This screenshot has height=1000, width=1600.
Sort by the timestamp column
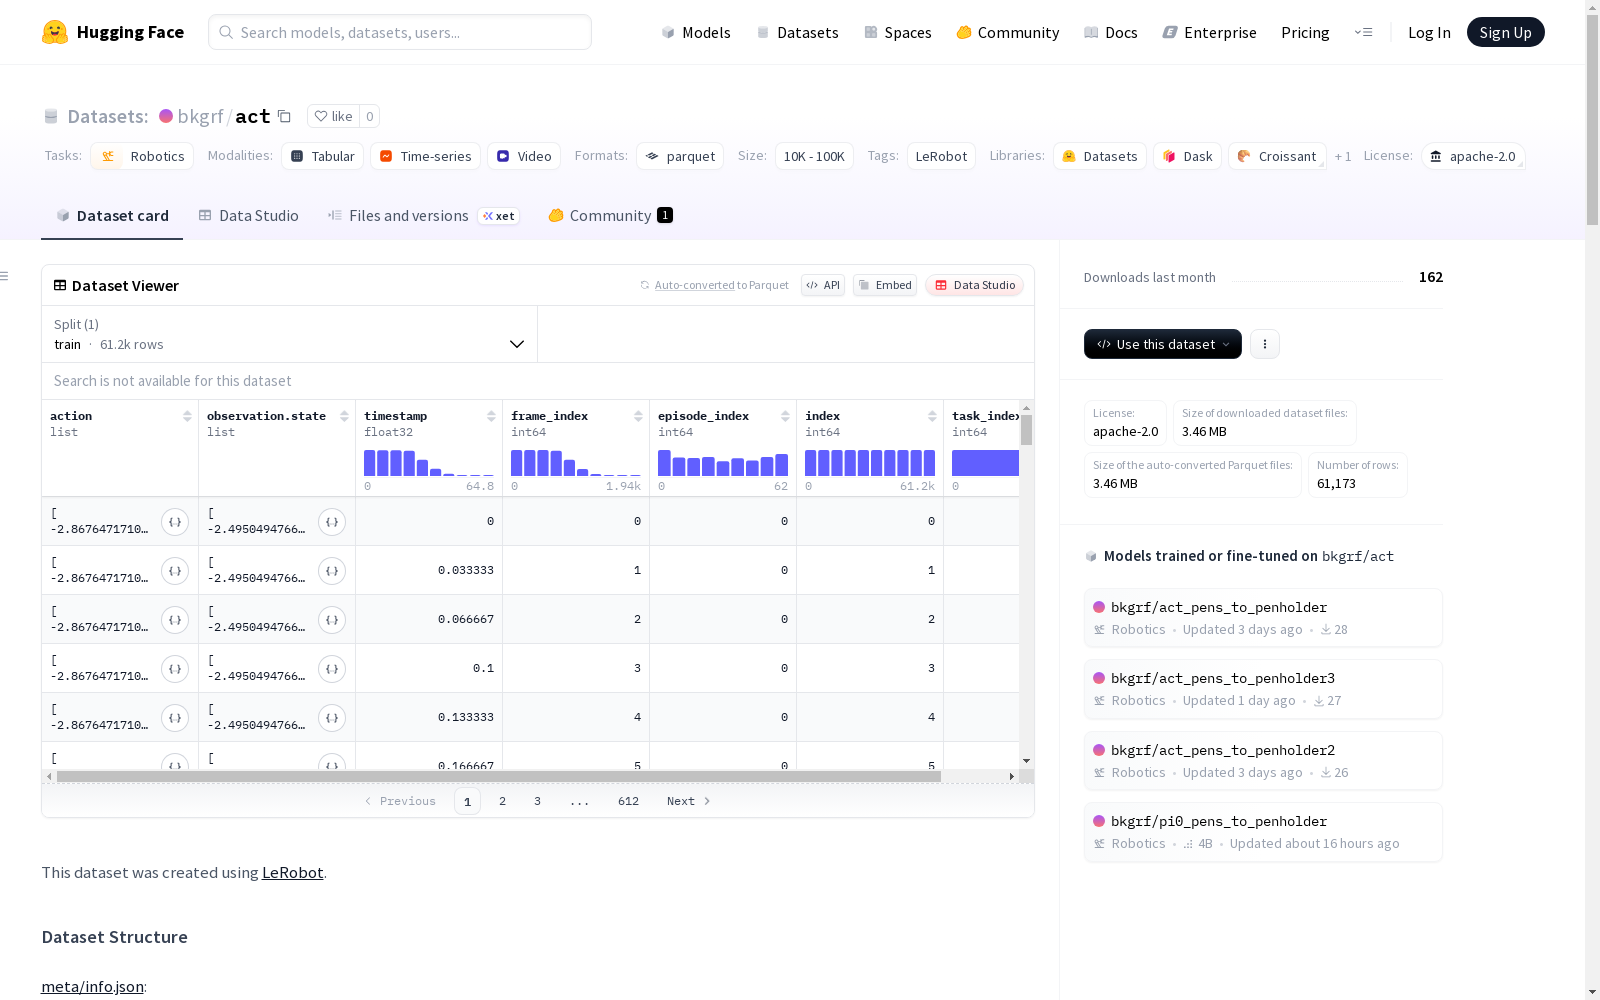point(491,416)
